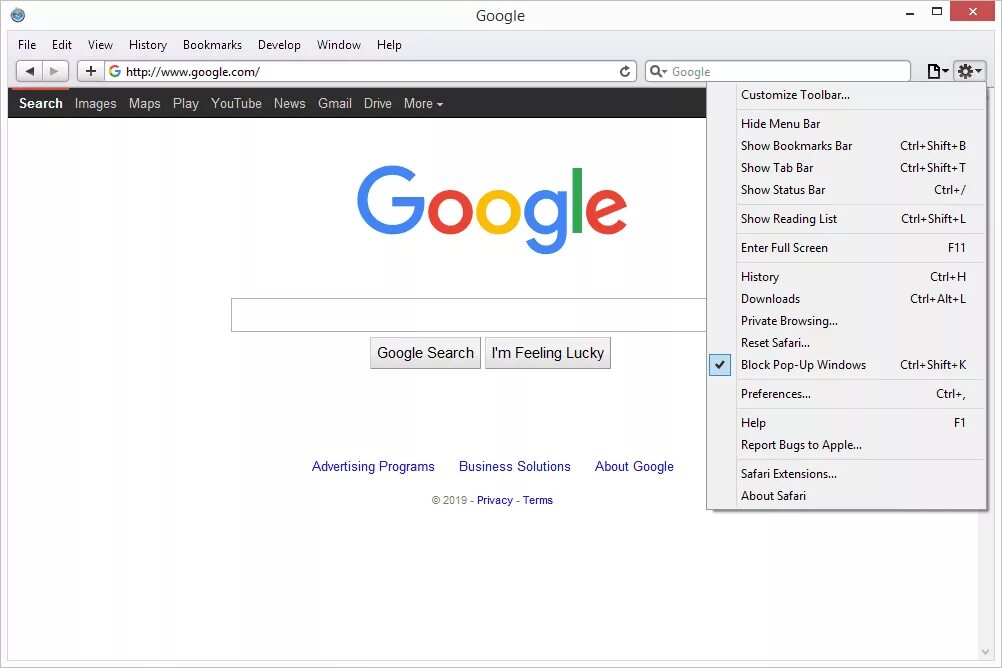
Task: Click the I'm Feeling Lucky button
Action: tap(548, 353)
